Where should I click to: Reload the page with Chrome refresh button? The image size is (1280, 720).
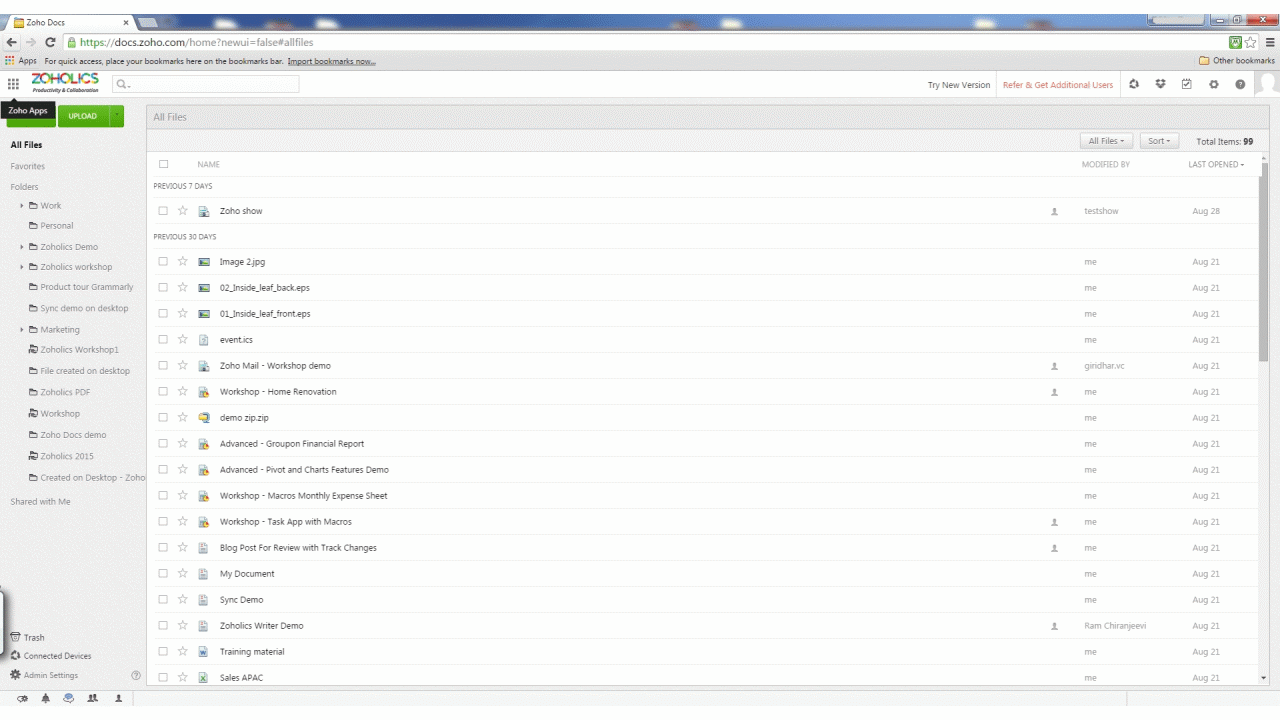pyautogui.click(x=50, y=42)
